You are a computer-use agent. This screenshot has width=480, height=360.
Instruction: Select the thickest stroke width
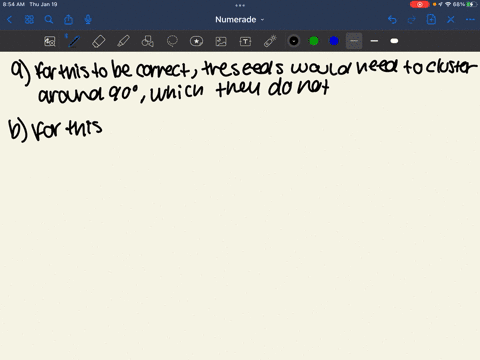click(x=394, y=41)
